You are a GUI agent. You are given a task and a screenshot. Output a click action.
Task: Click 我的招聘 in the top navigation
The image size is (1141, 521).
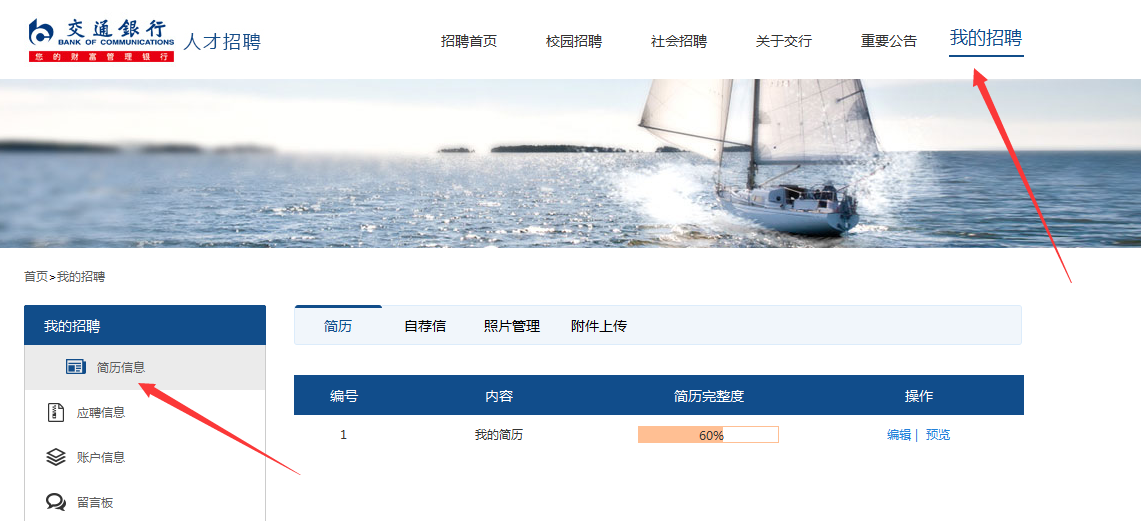986,39
